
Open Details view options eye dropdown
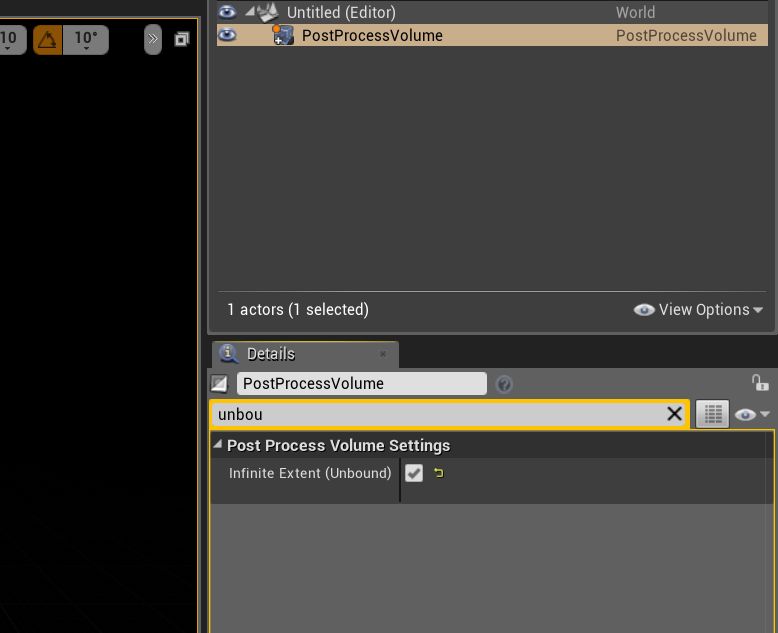[752, 414]
